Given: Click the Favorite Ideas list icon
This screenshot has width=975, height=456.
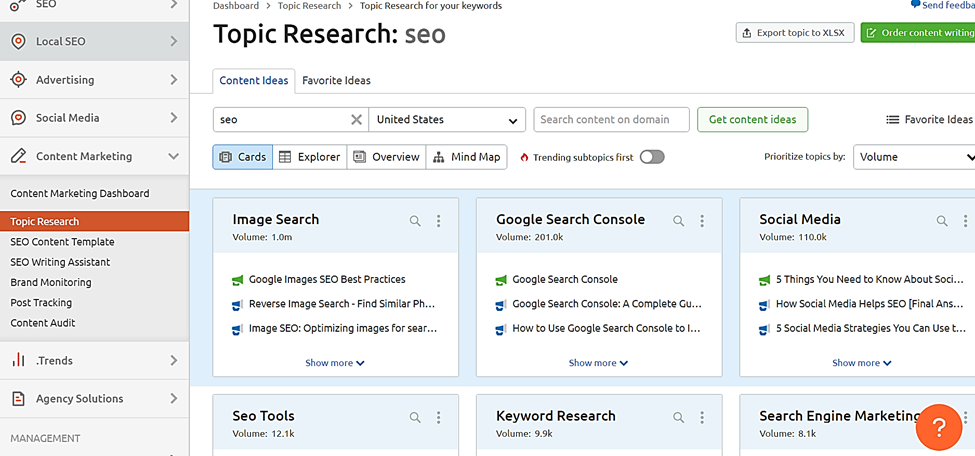Looking at the screenshot, I should point(892,119).
